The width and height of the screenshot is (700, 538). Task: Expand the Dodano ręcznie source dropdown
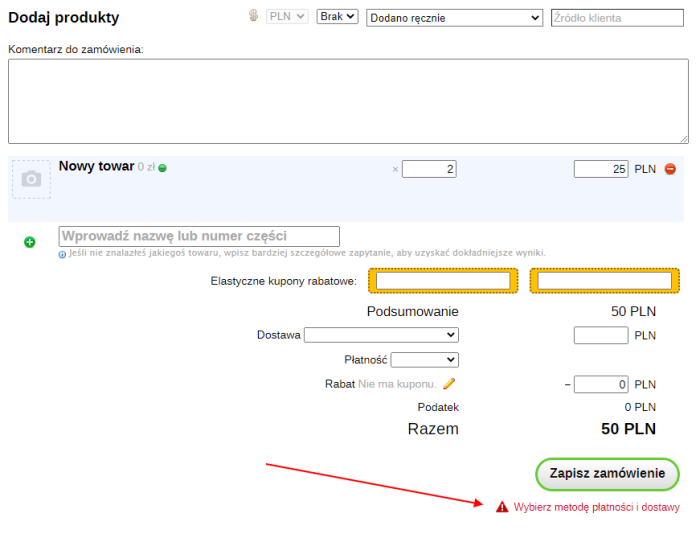click(455, 17)
